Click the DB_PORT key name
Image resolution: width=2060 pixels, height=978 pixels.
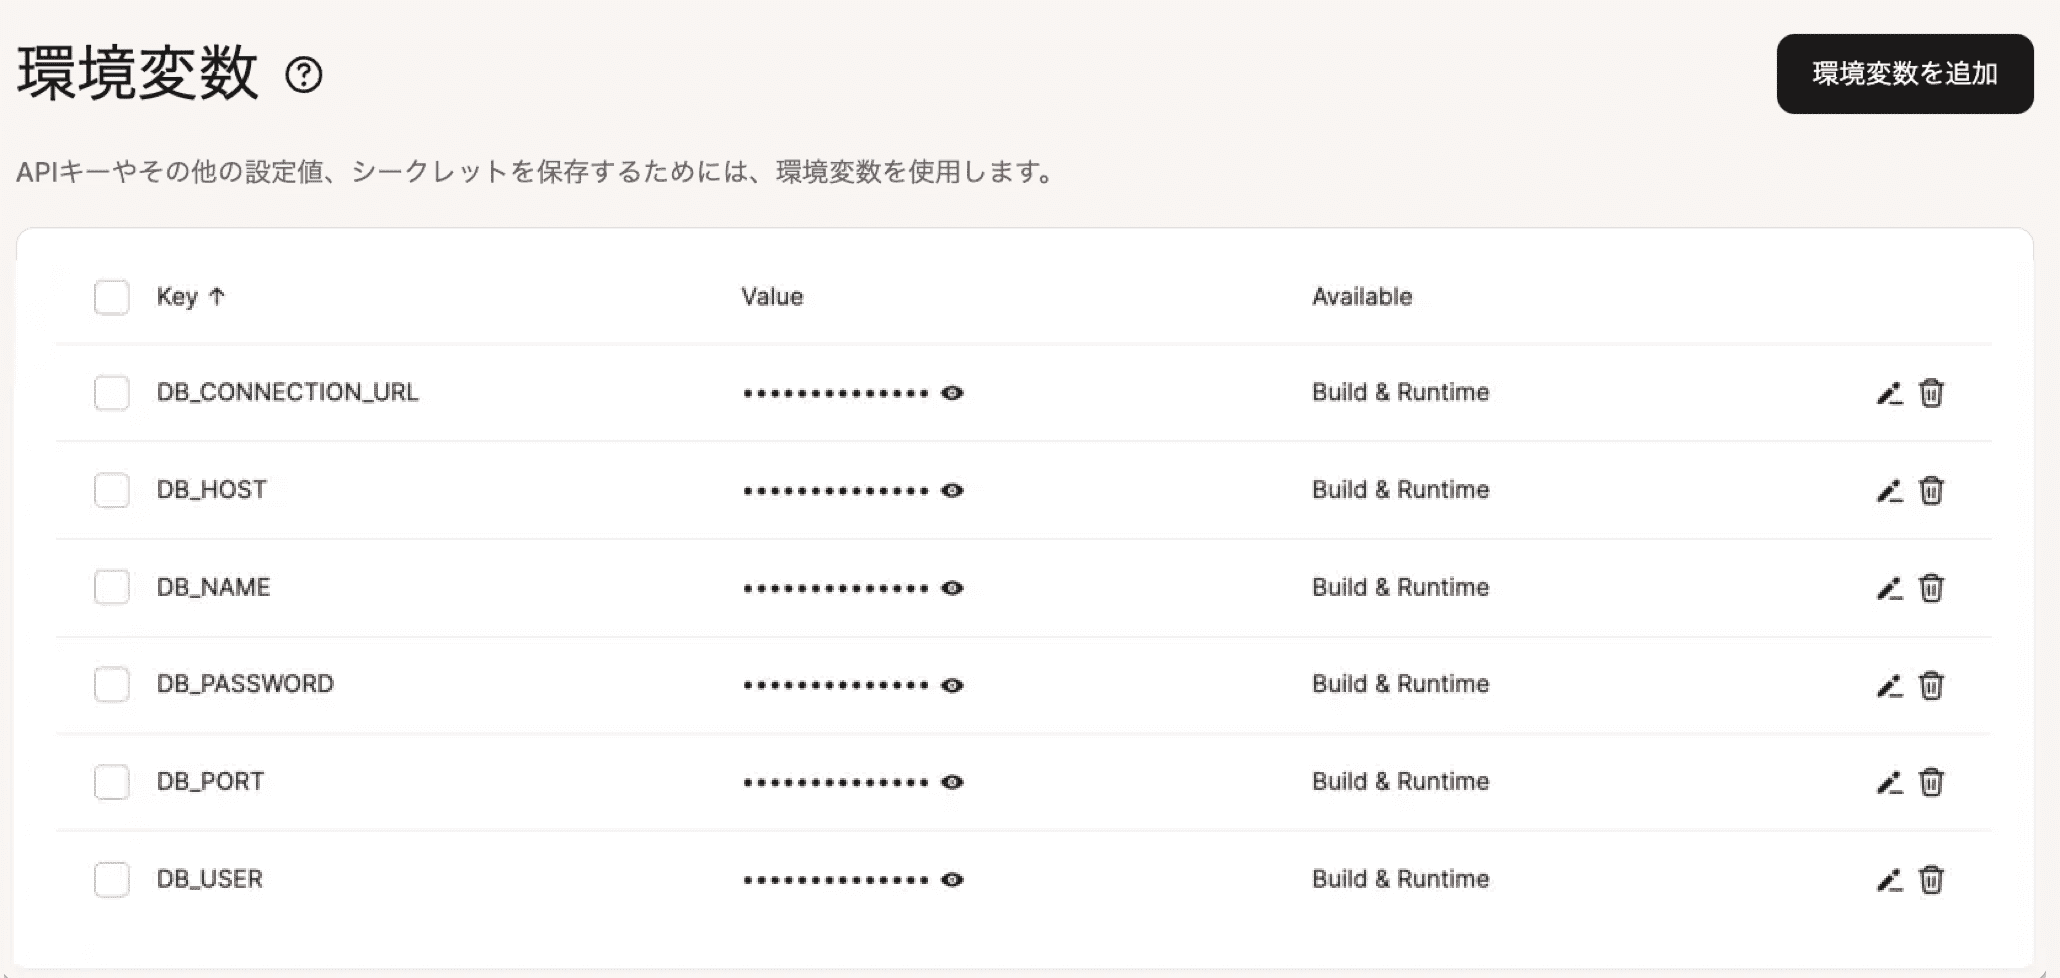210,782
